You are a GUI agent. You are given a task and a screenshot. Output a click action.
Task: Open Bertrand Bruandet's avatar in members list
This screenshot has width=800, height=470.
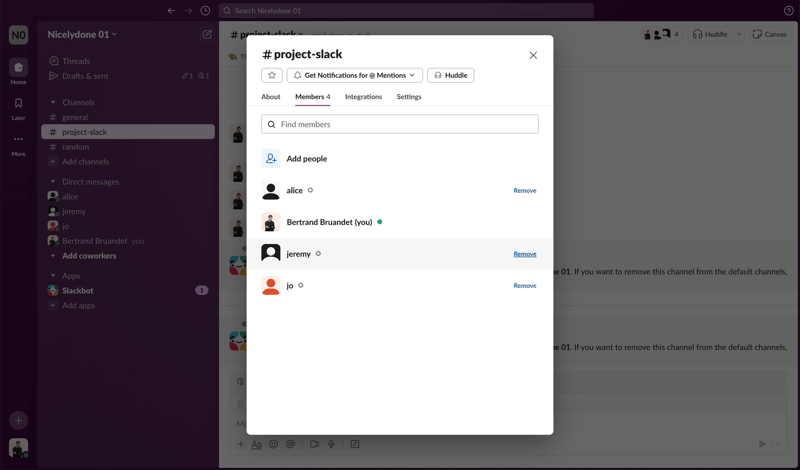pos(270,222)
